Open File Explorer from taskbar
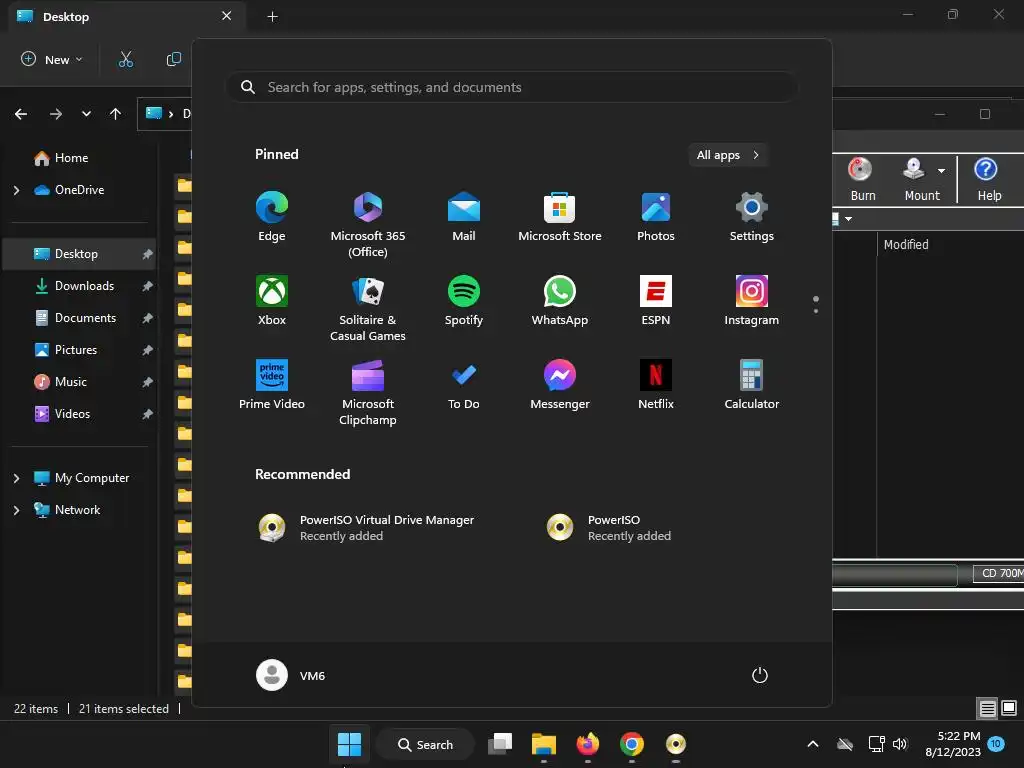Viewport: 1024px width, 768px height. pos(544,744)
